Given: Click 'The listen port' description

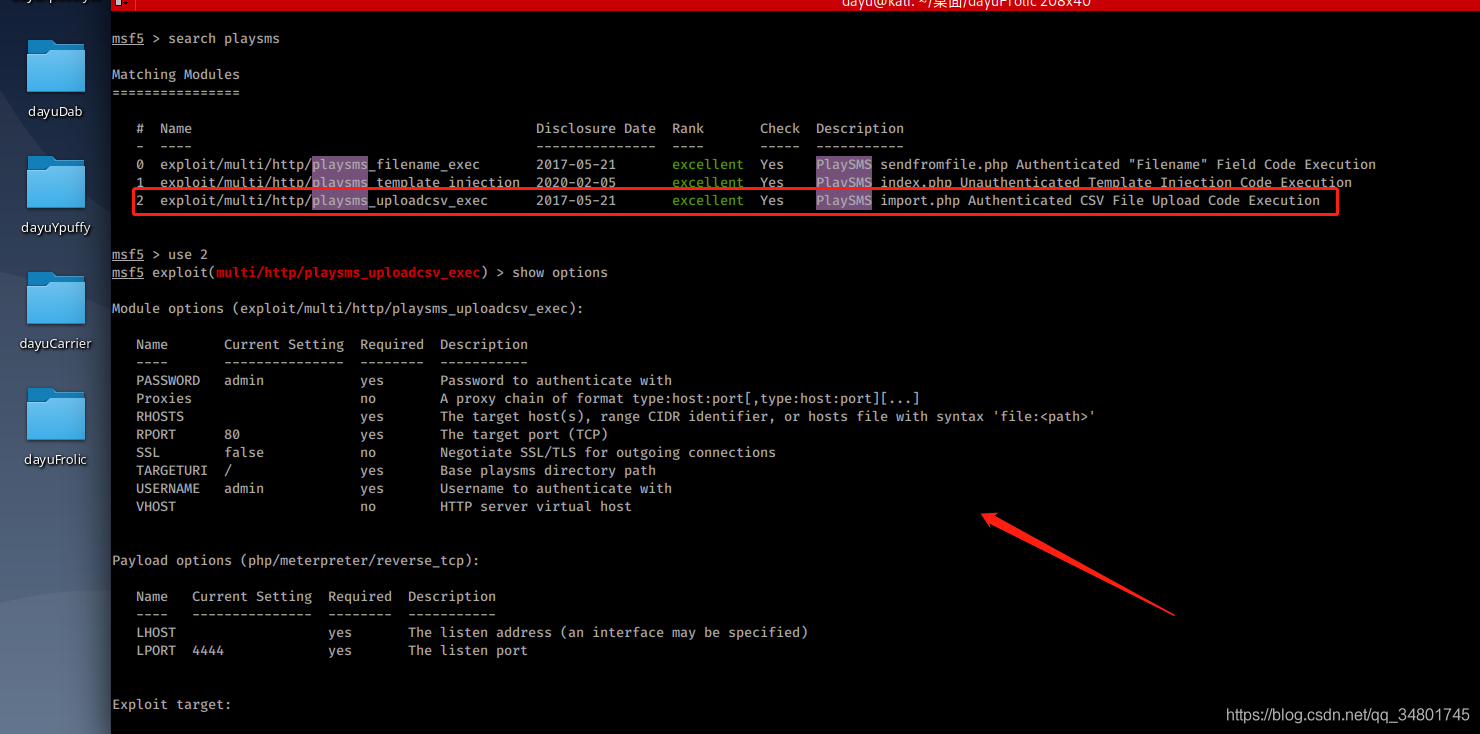Looking at the screenshot, I should coord(468,650).
